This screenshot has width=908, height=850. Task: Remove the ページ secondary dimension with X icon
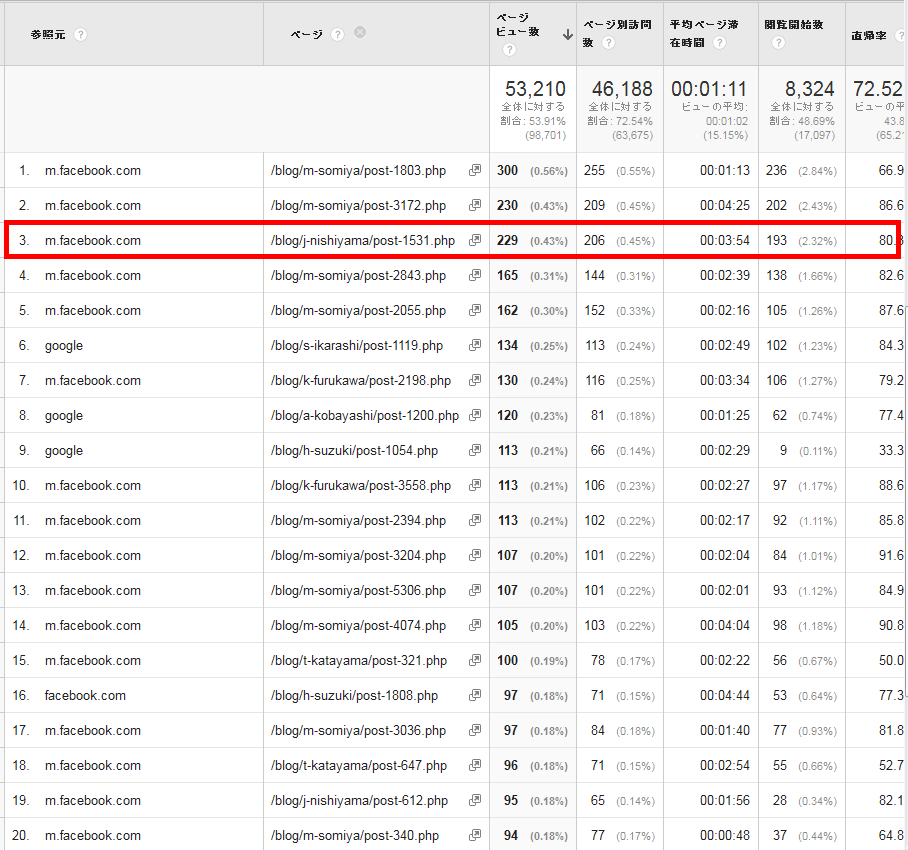coord(360,33)
